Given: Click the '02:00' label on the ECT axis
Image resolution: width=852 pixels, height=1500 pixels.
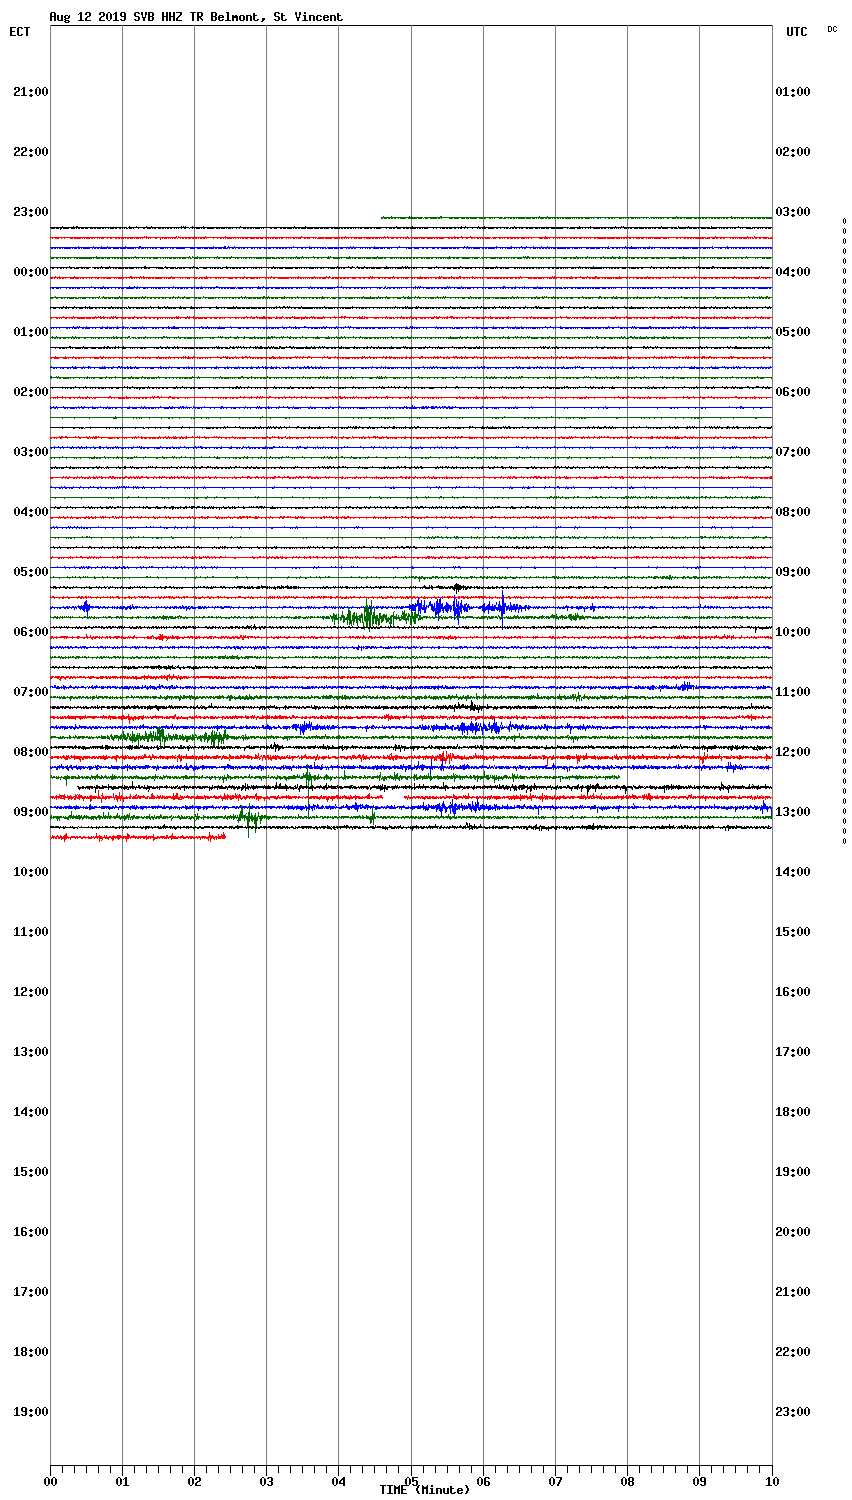Looking at the screenshot, I should click(31, 392).
